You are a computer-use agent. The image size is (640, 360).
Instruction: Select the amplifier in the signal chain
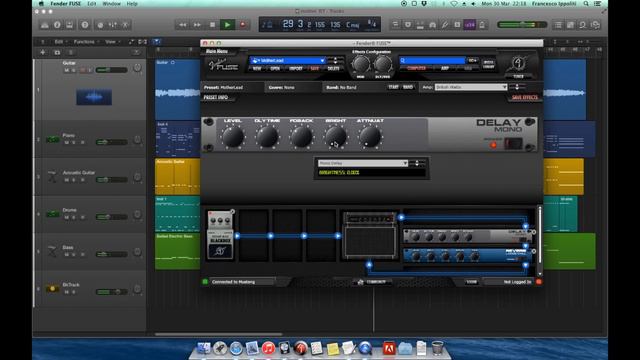click(x=369, y=236)
